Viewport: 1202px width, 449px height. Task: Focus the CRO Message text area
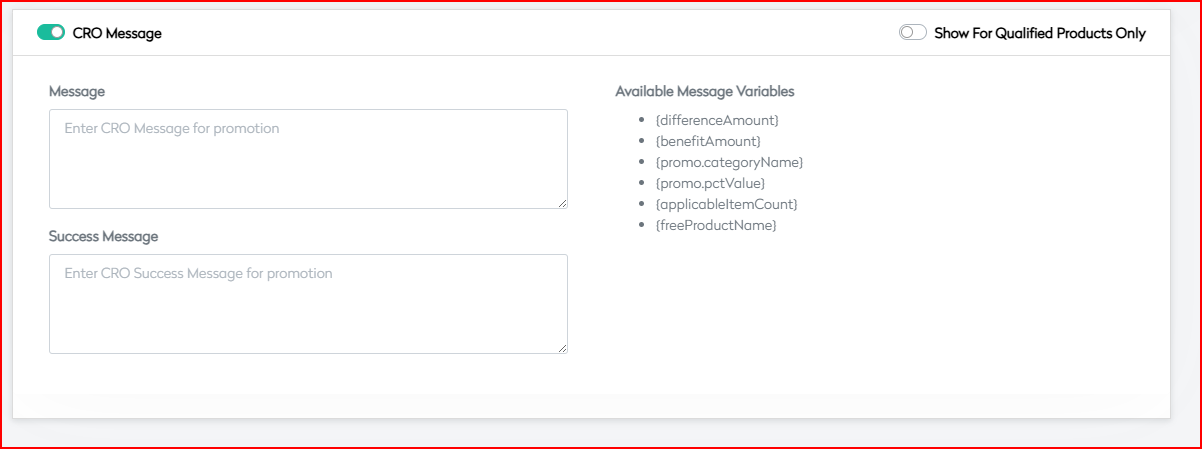308,159
